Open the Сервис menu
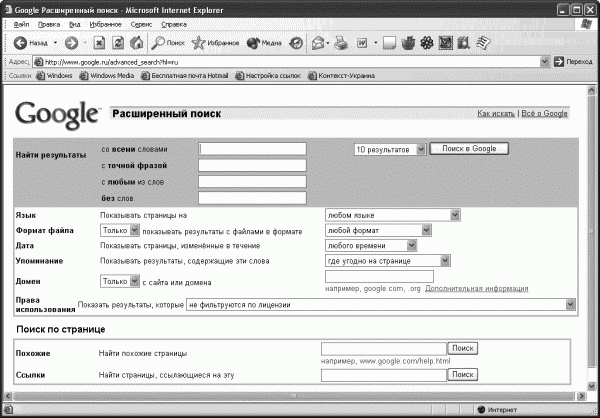This screenshot has width=600, height=418. click(141, 24)
